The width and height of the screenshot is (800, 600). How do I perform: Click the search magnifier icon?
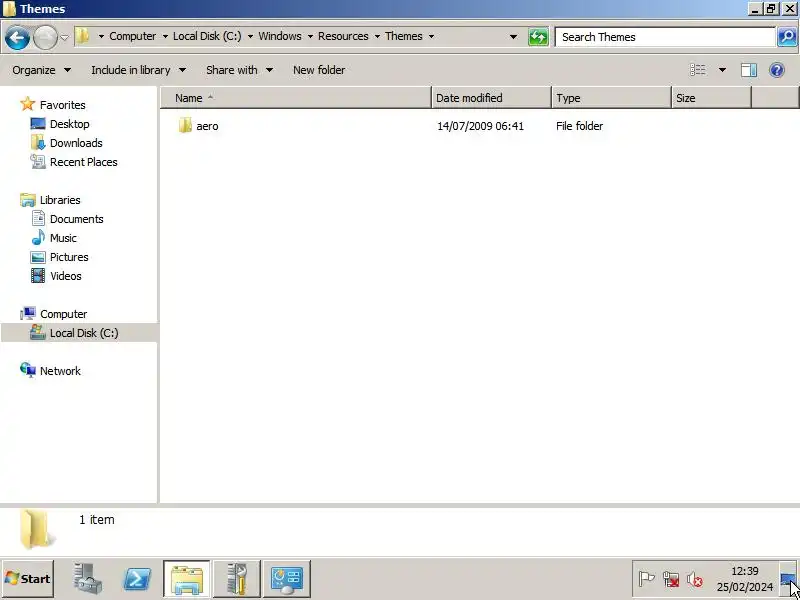point(787,37)
